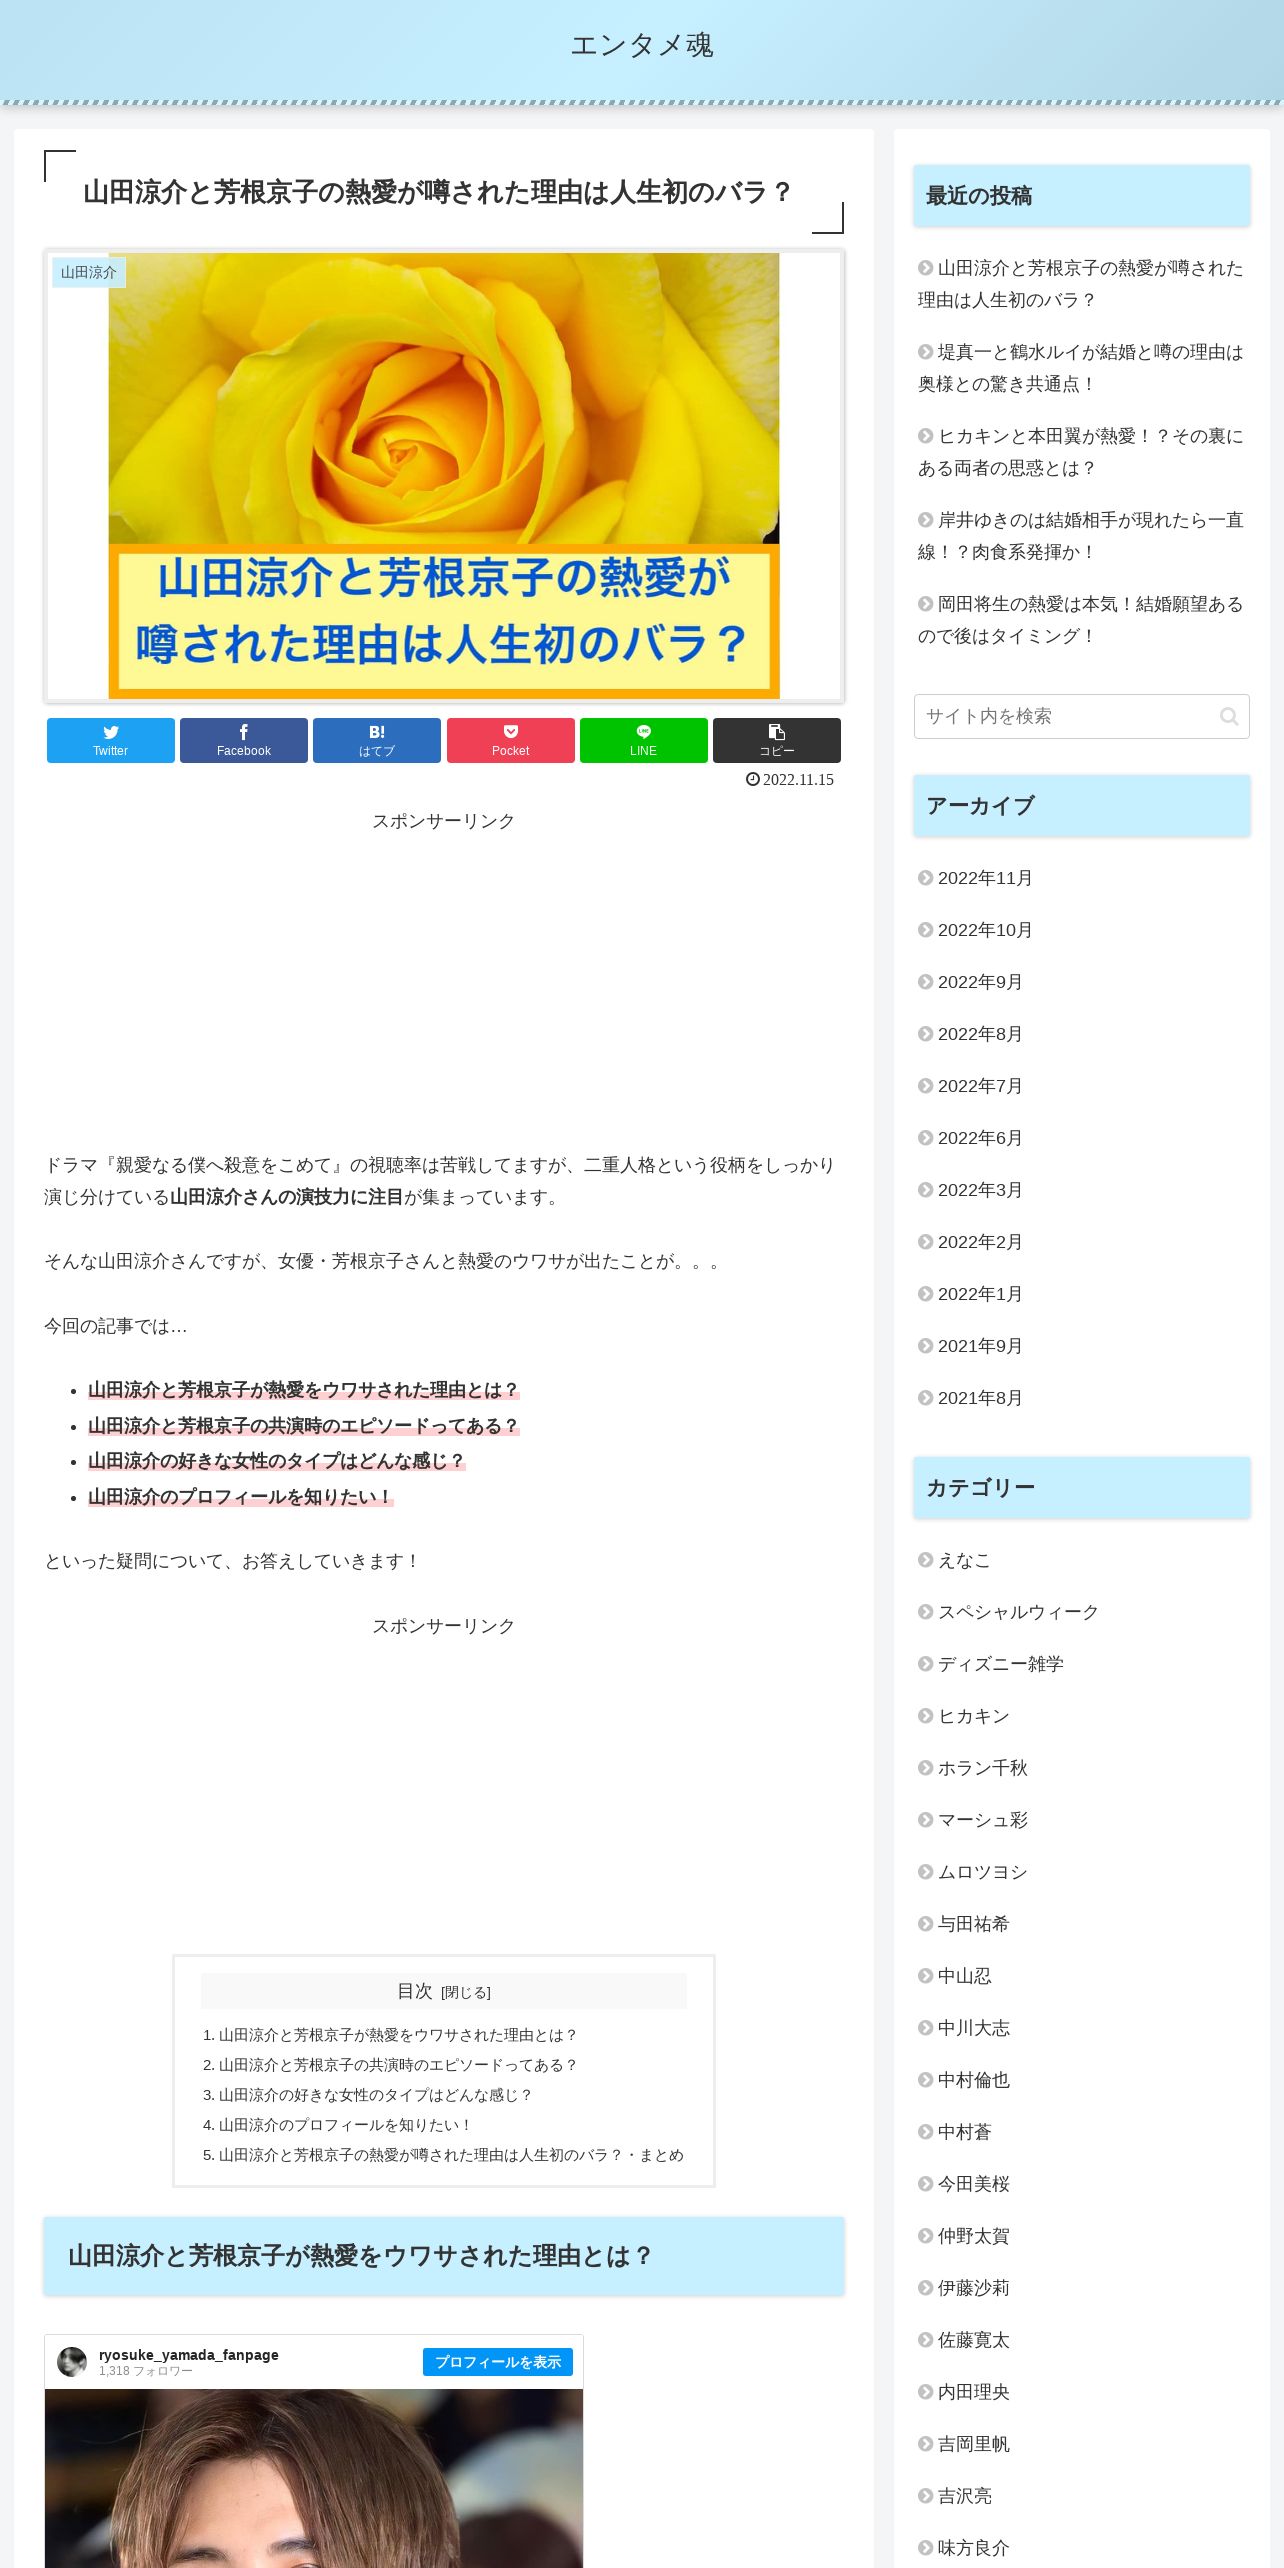Open recent post 岡田将生の熱愛は本気

[1081, 620]
